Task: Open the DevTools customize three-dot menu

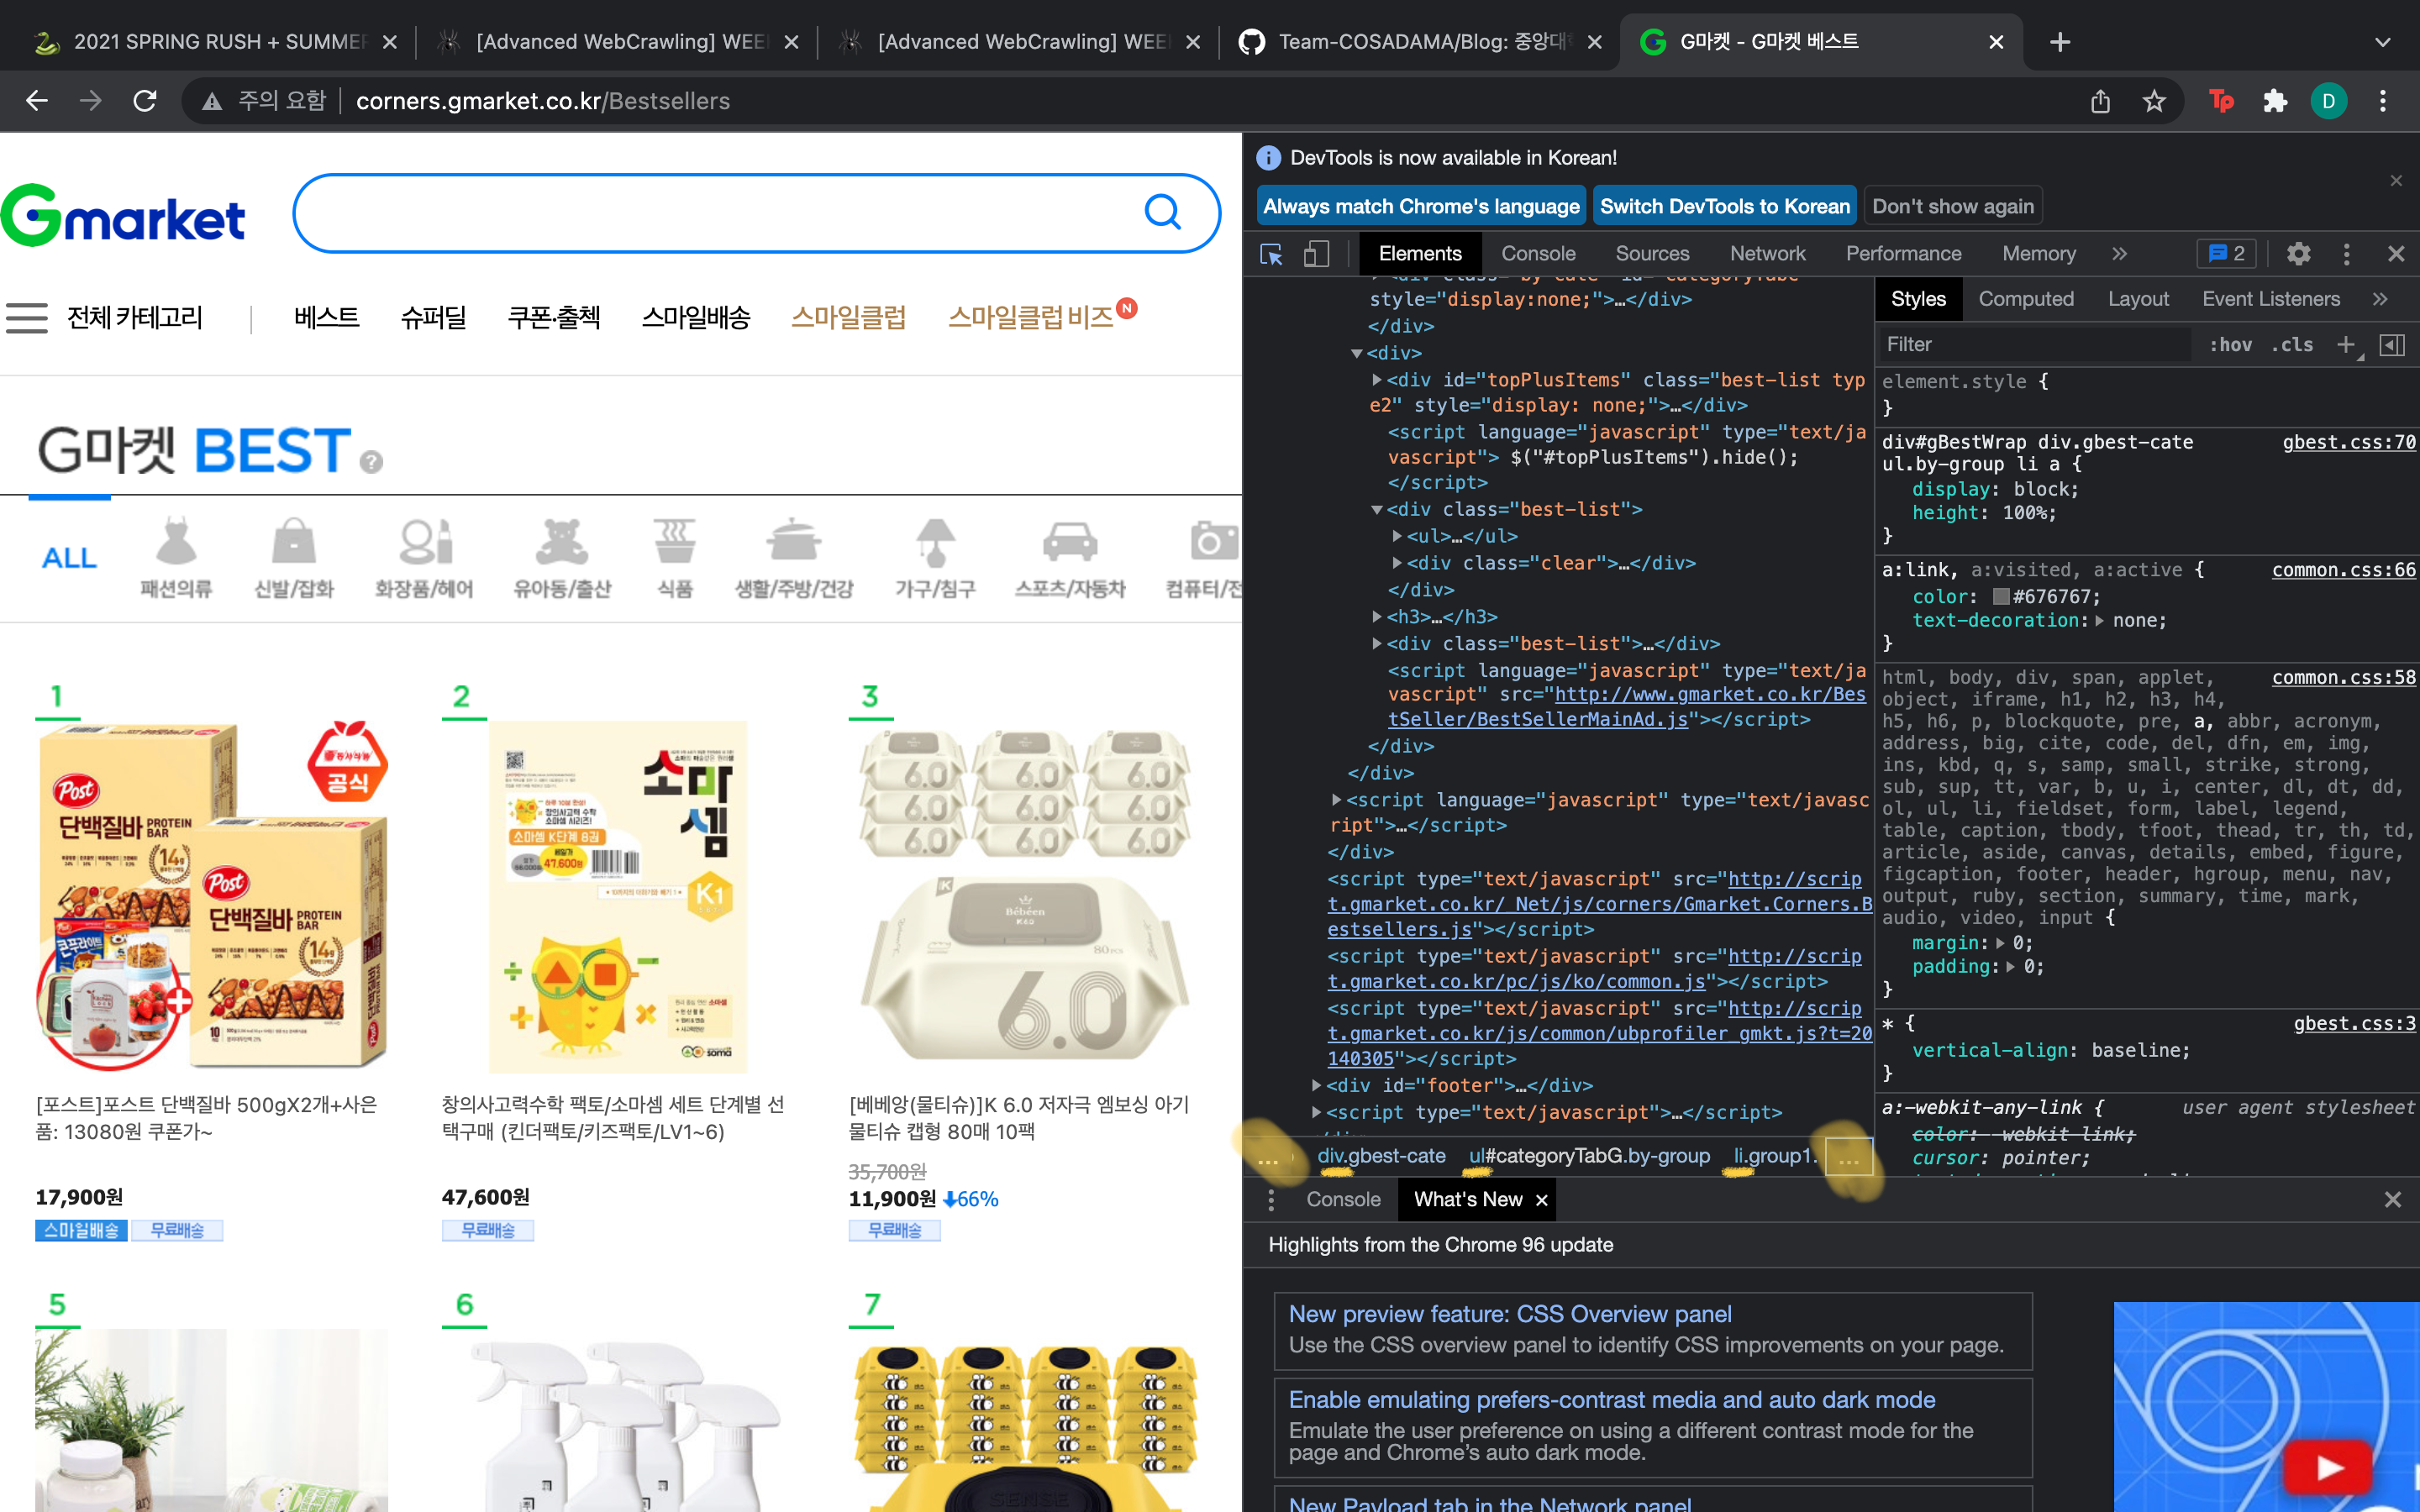Action: coord(2347,254)
